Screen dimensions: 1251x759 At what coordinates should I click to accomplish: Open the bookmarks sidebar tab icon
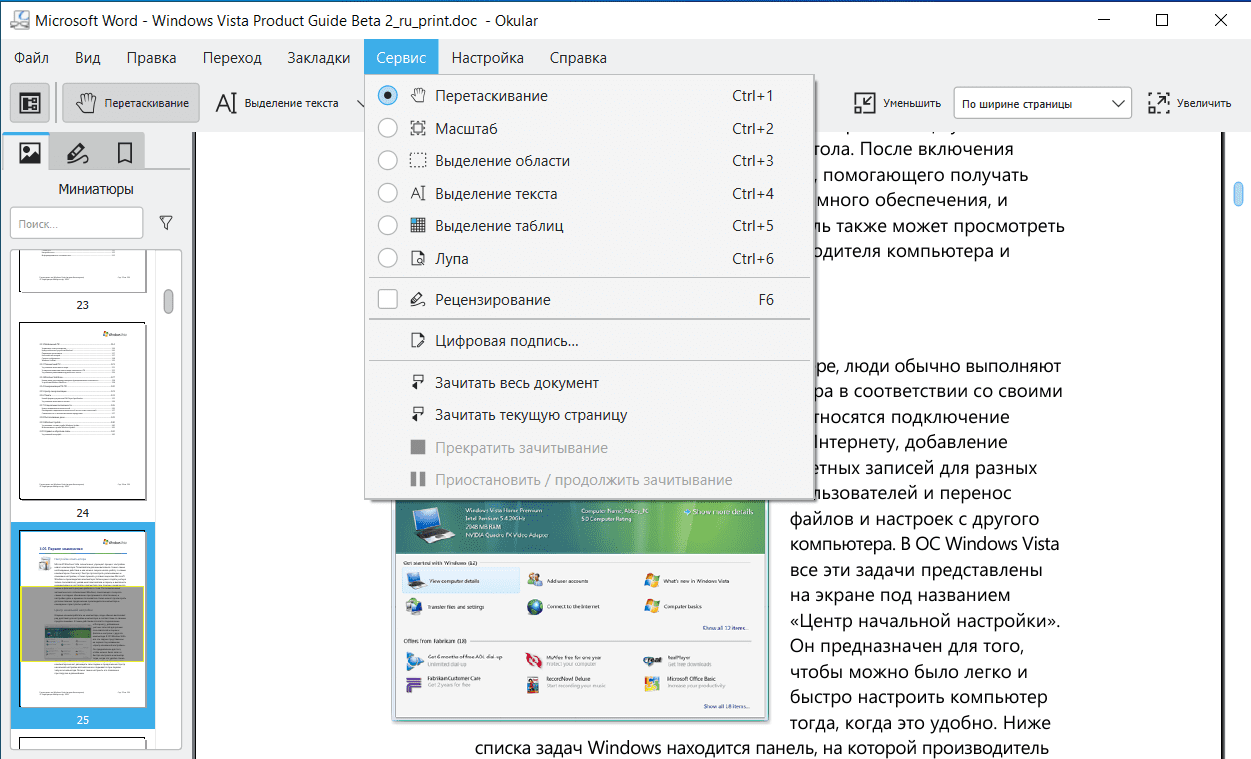[x=124, y=153]
